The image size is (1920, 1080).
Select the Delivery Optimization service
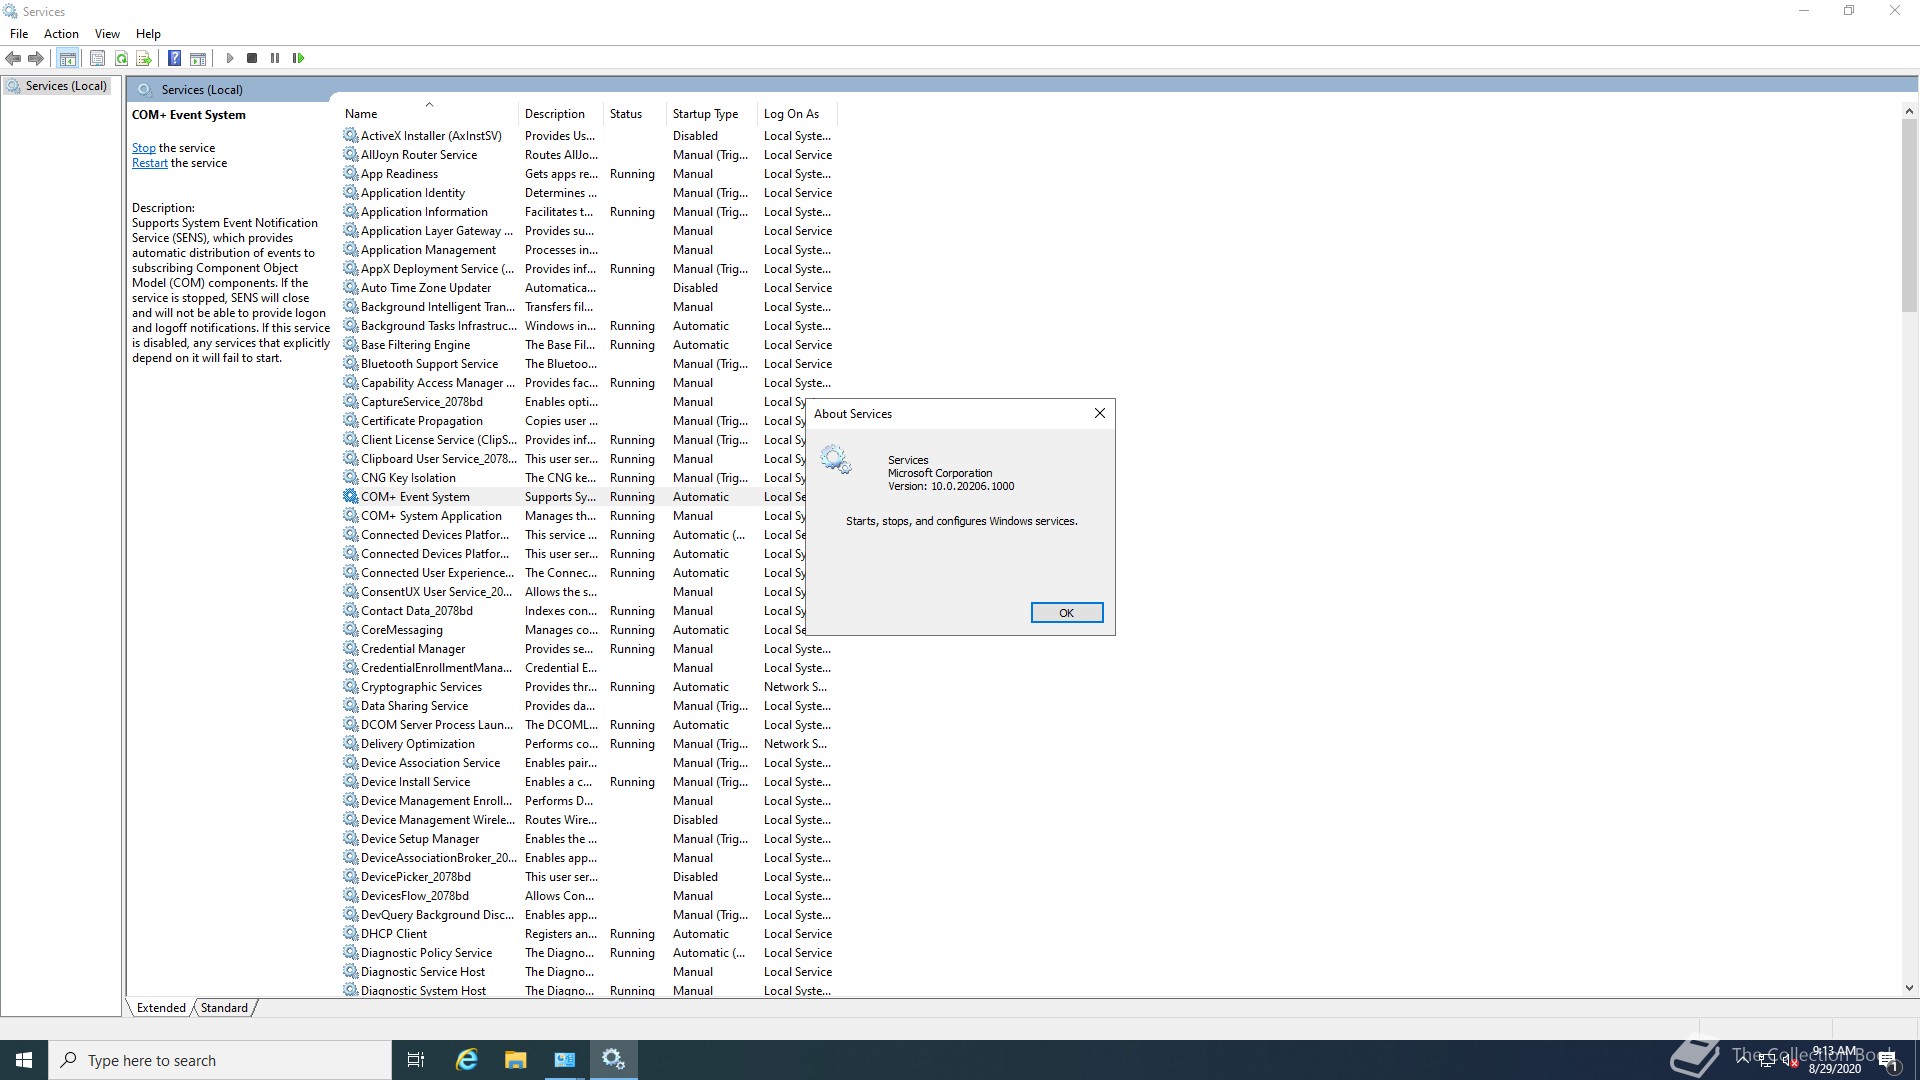click(x=588, y=744)
